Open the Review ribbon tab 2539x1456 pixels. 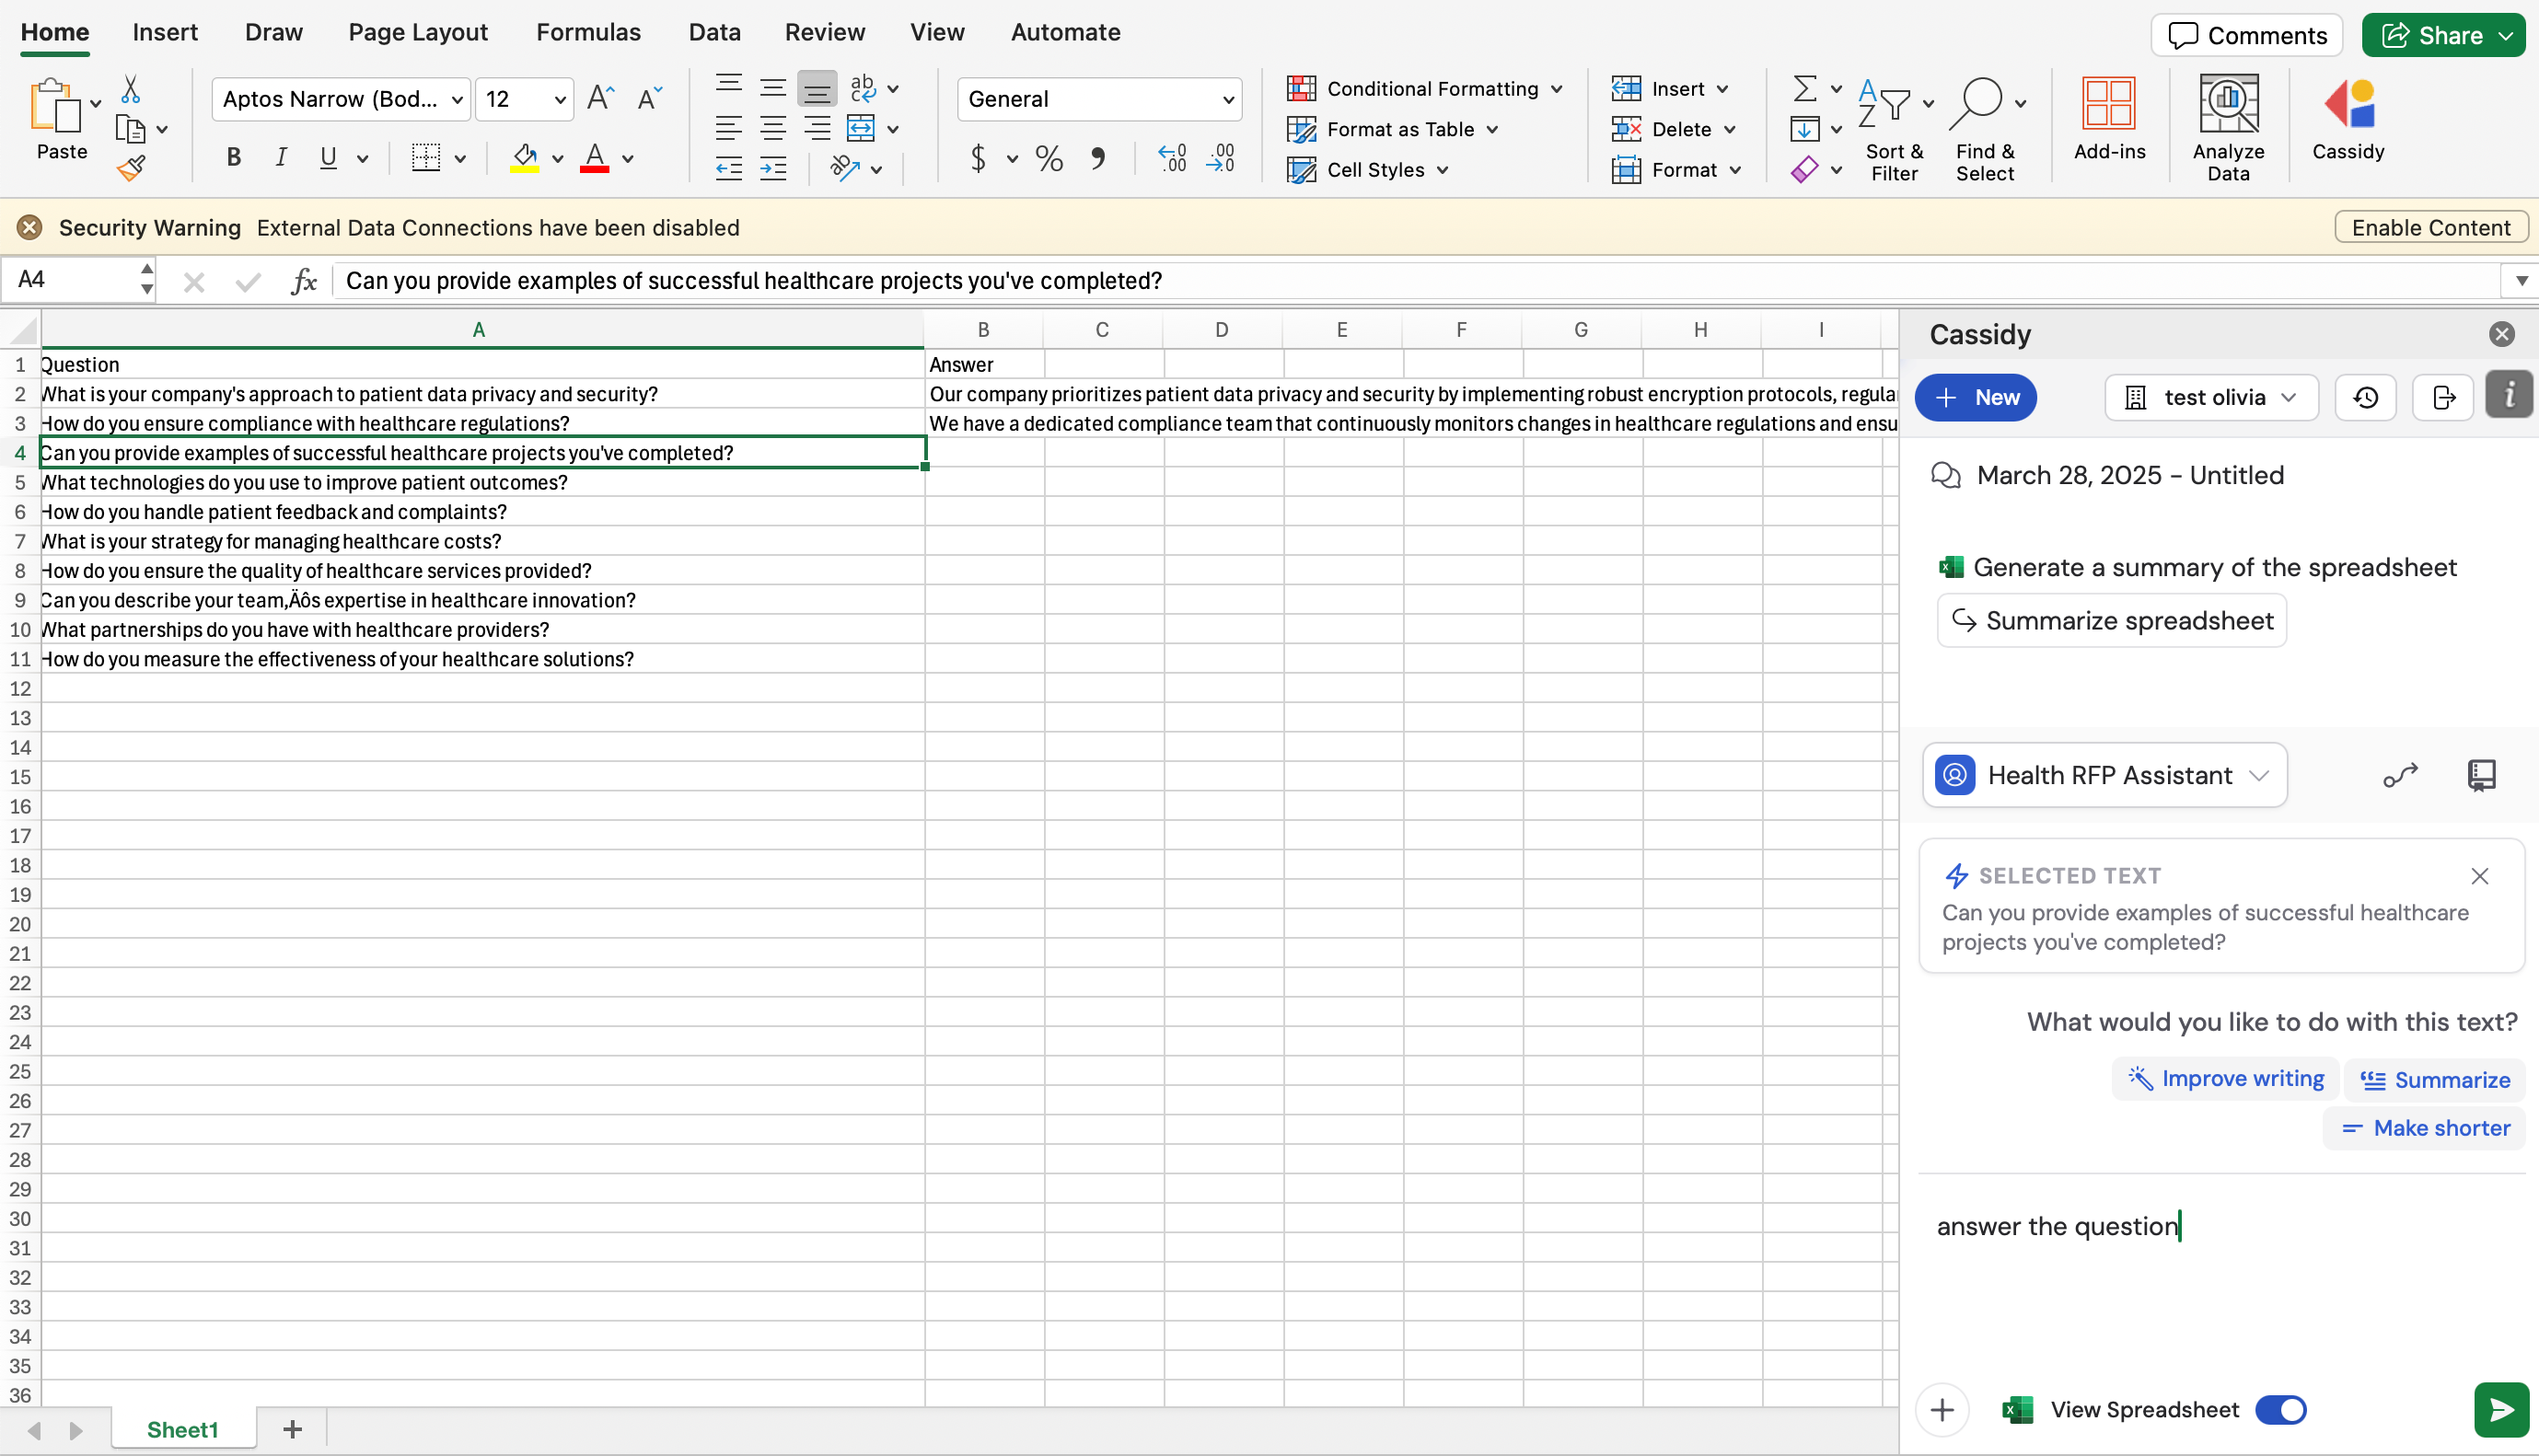pos(824,32)
